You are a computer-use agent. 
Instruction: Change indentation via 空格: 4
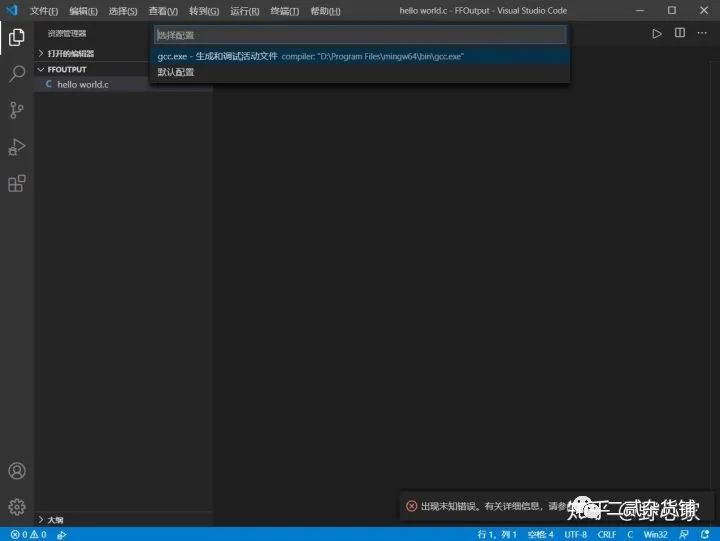(540, 535)
